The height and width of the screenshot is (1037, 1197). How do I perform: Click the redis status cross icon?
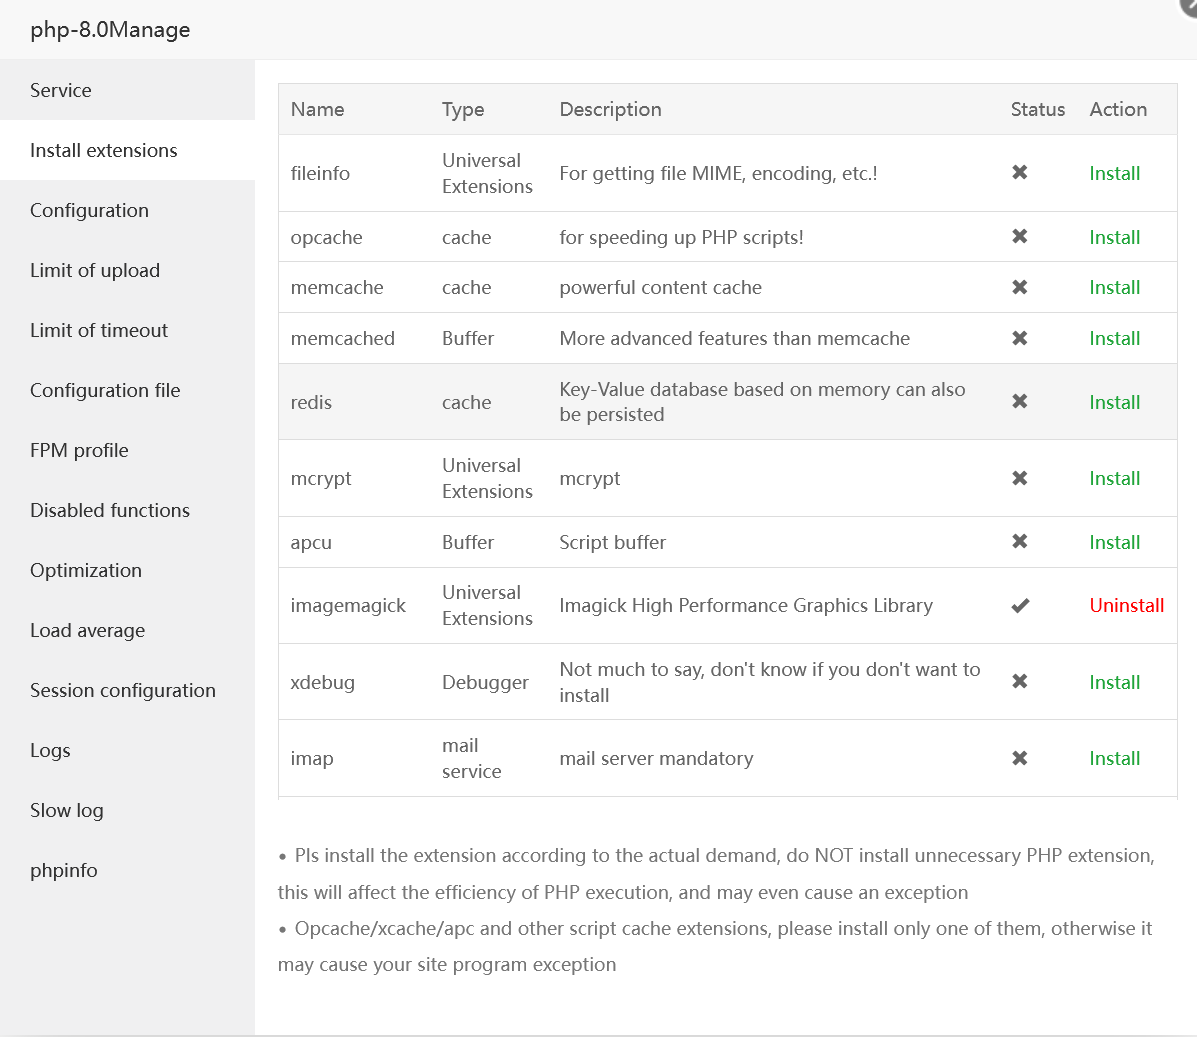coord(1019,402)
